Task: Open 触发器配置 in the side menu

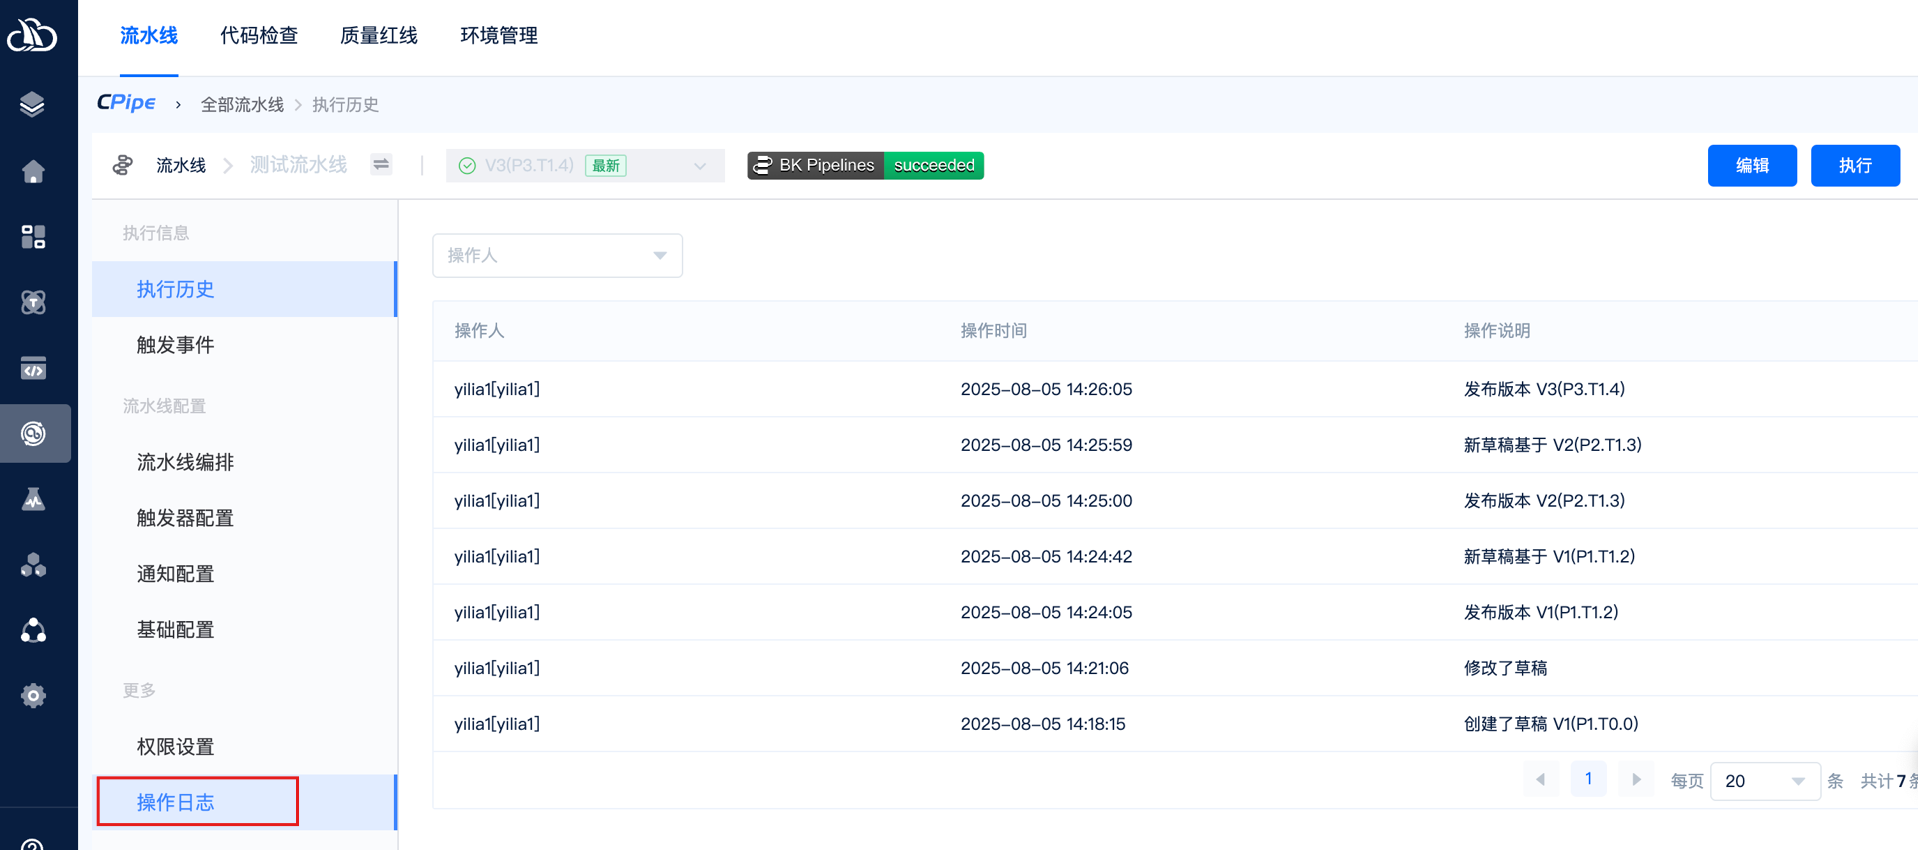Action: point(185,518)
